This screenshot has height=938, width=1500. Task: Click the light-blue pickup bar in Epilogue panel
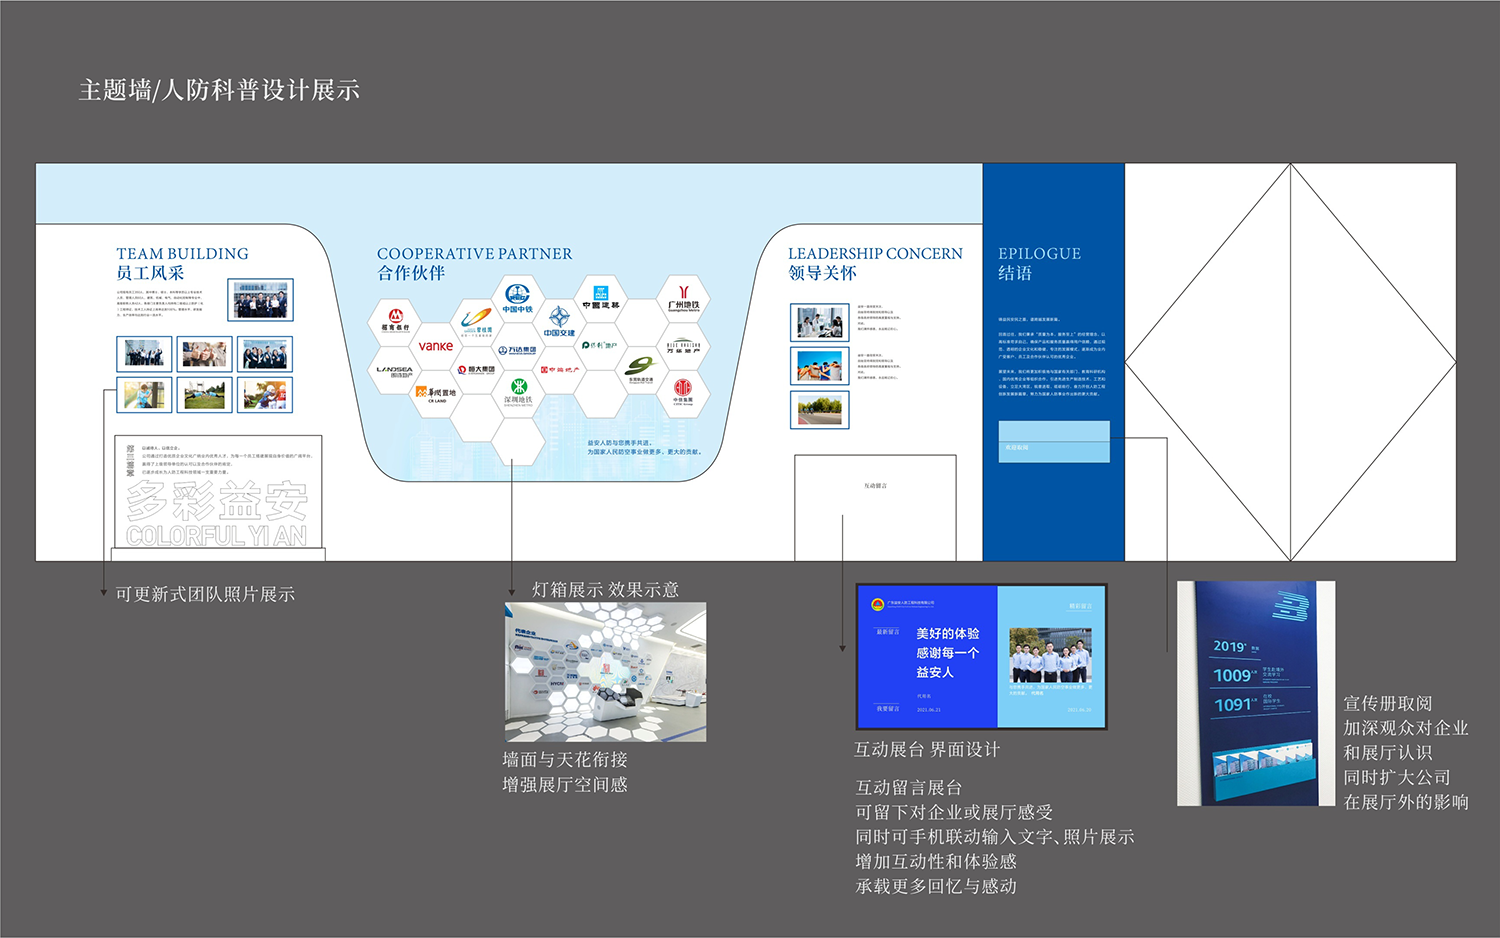(x=1054, y=441)
